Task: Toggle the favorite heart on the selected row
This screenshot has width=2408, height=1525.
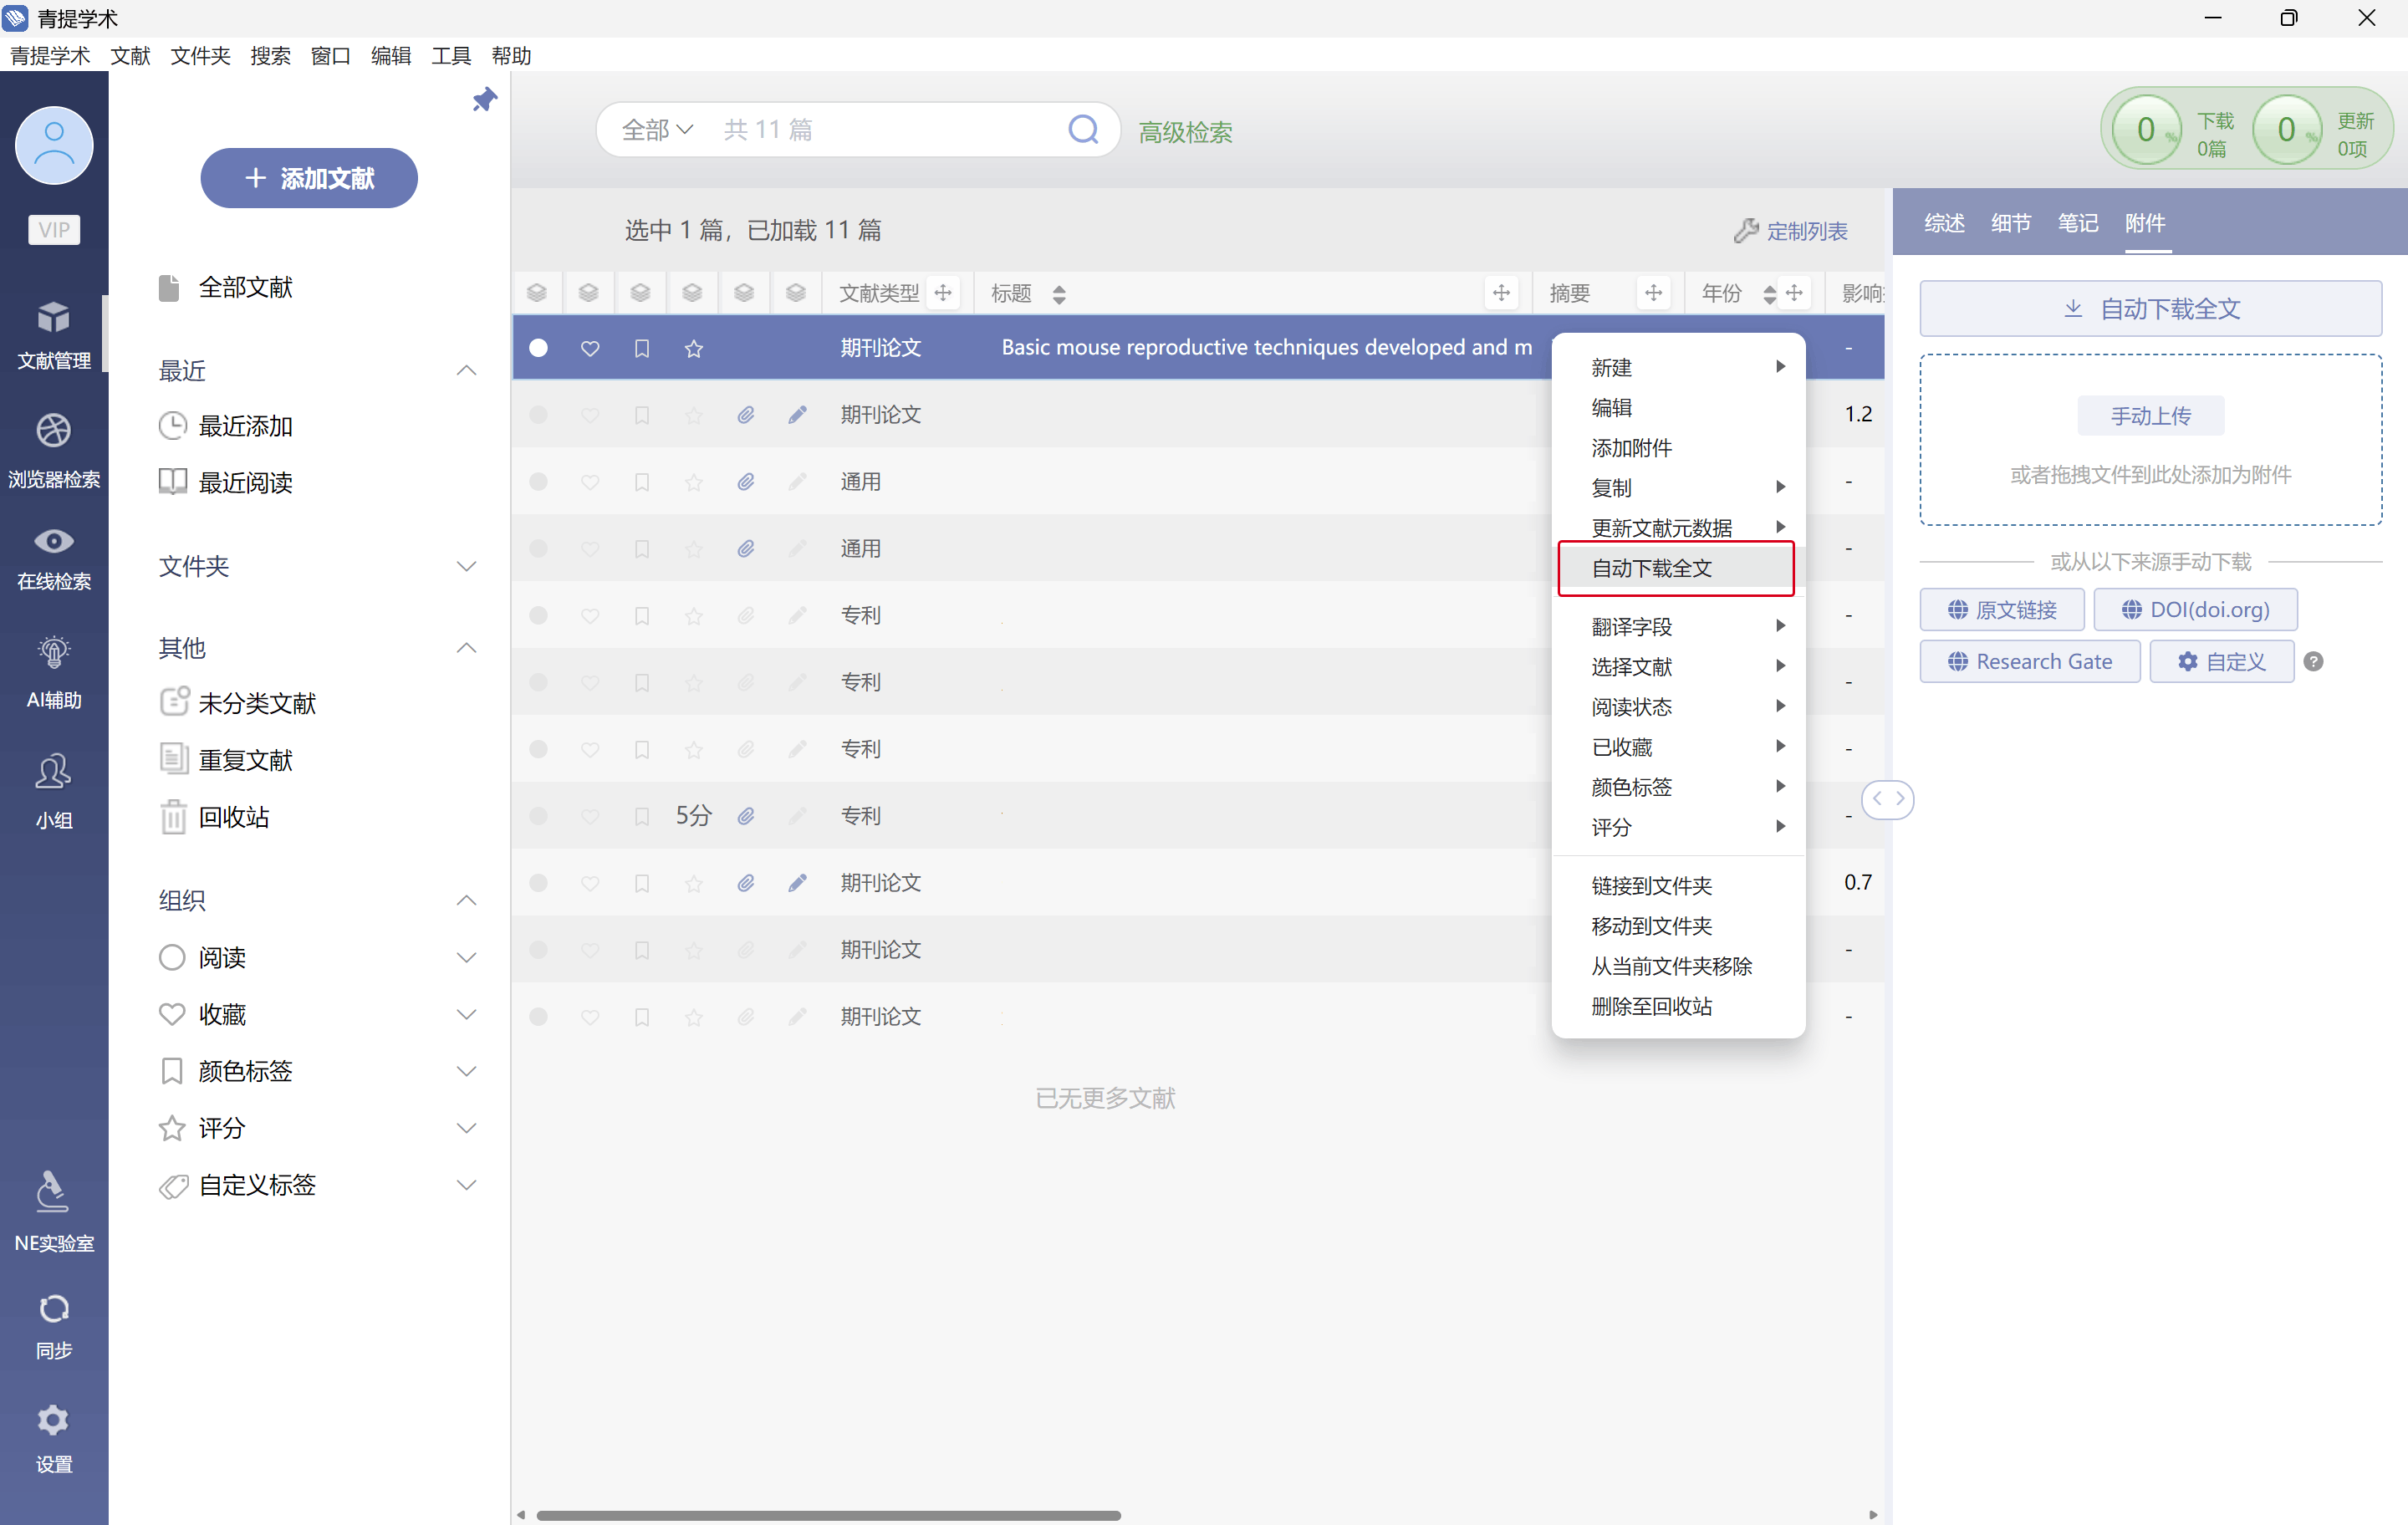Action: tap(590, 348)
